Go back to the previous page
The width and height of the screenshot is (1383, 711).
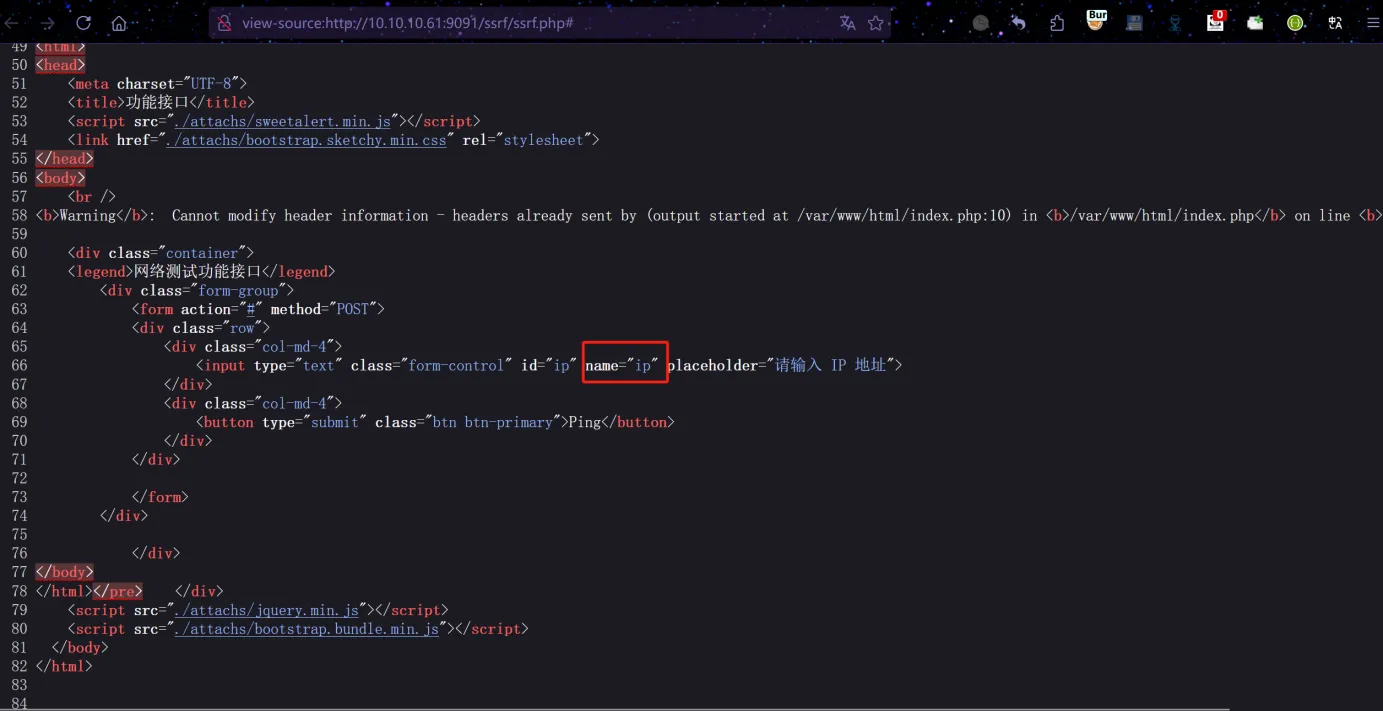[12, 23]
